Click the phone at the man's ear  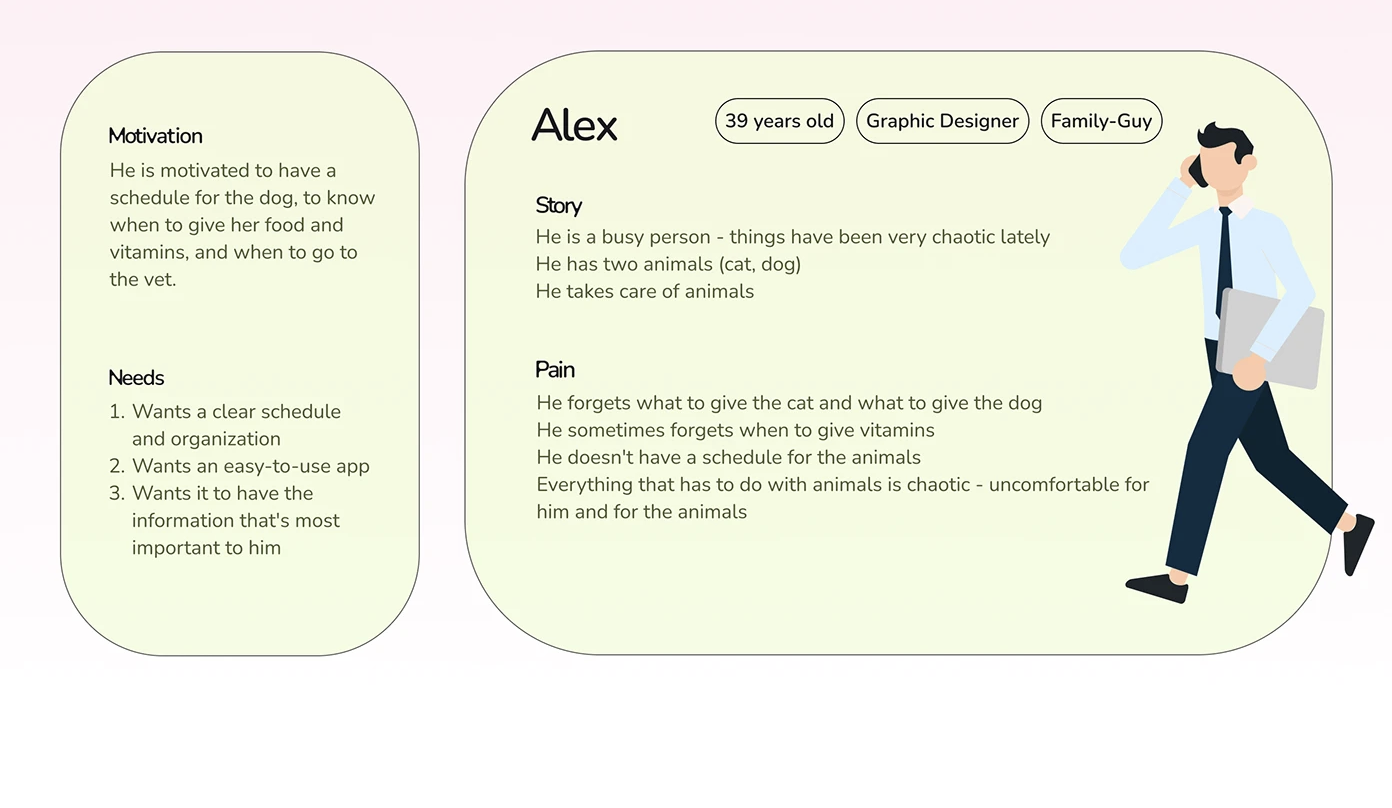1196,172
